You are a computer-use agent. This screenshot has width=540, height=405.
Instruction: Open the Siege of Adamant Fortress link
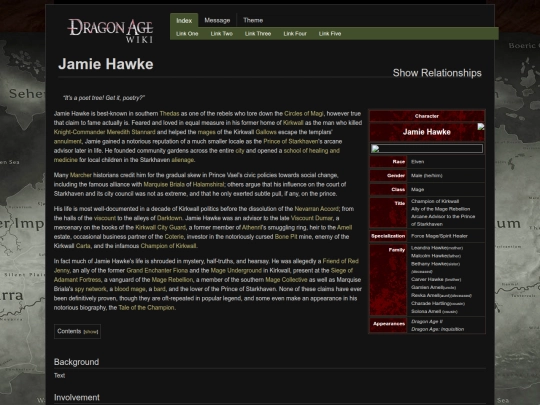click(x=342, y=270)
